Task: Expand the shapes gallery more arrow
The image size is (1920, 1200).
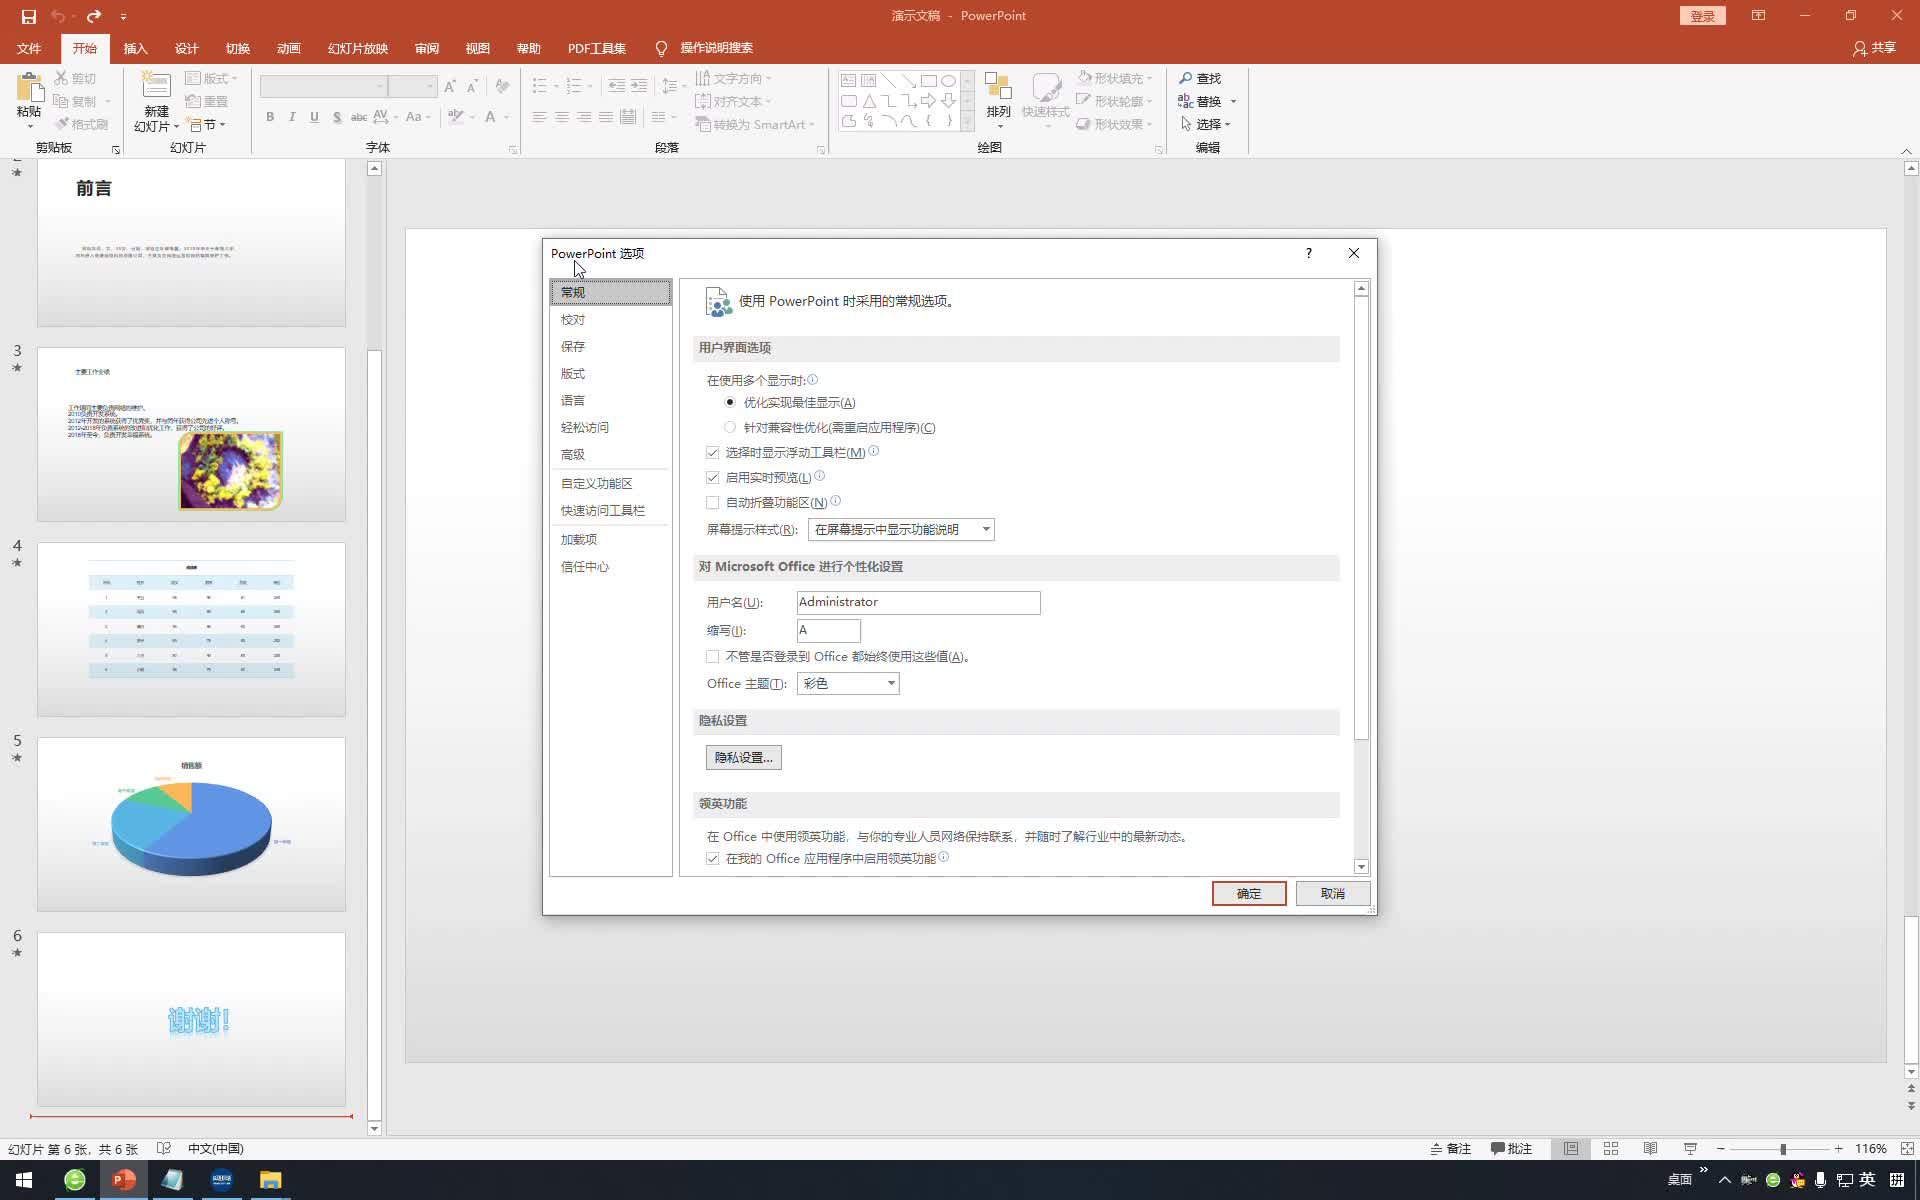Action: (967, 123)
